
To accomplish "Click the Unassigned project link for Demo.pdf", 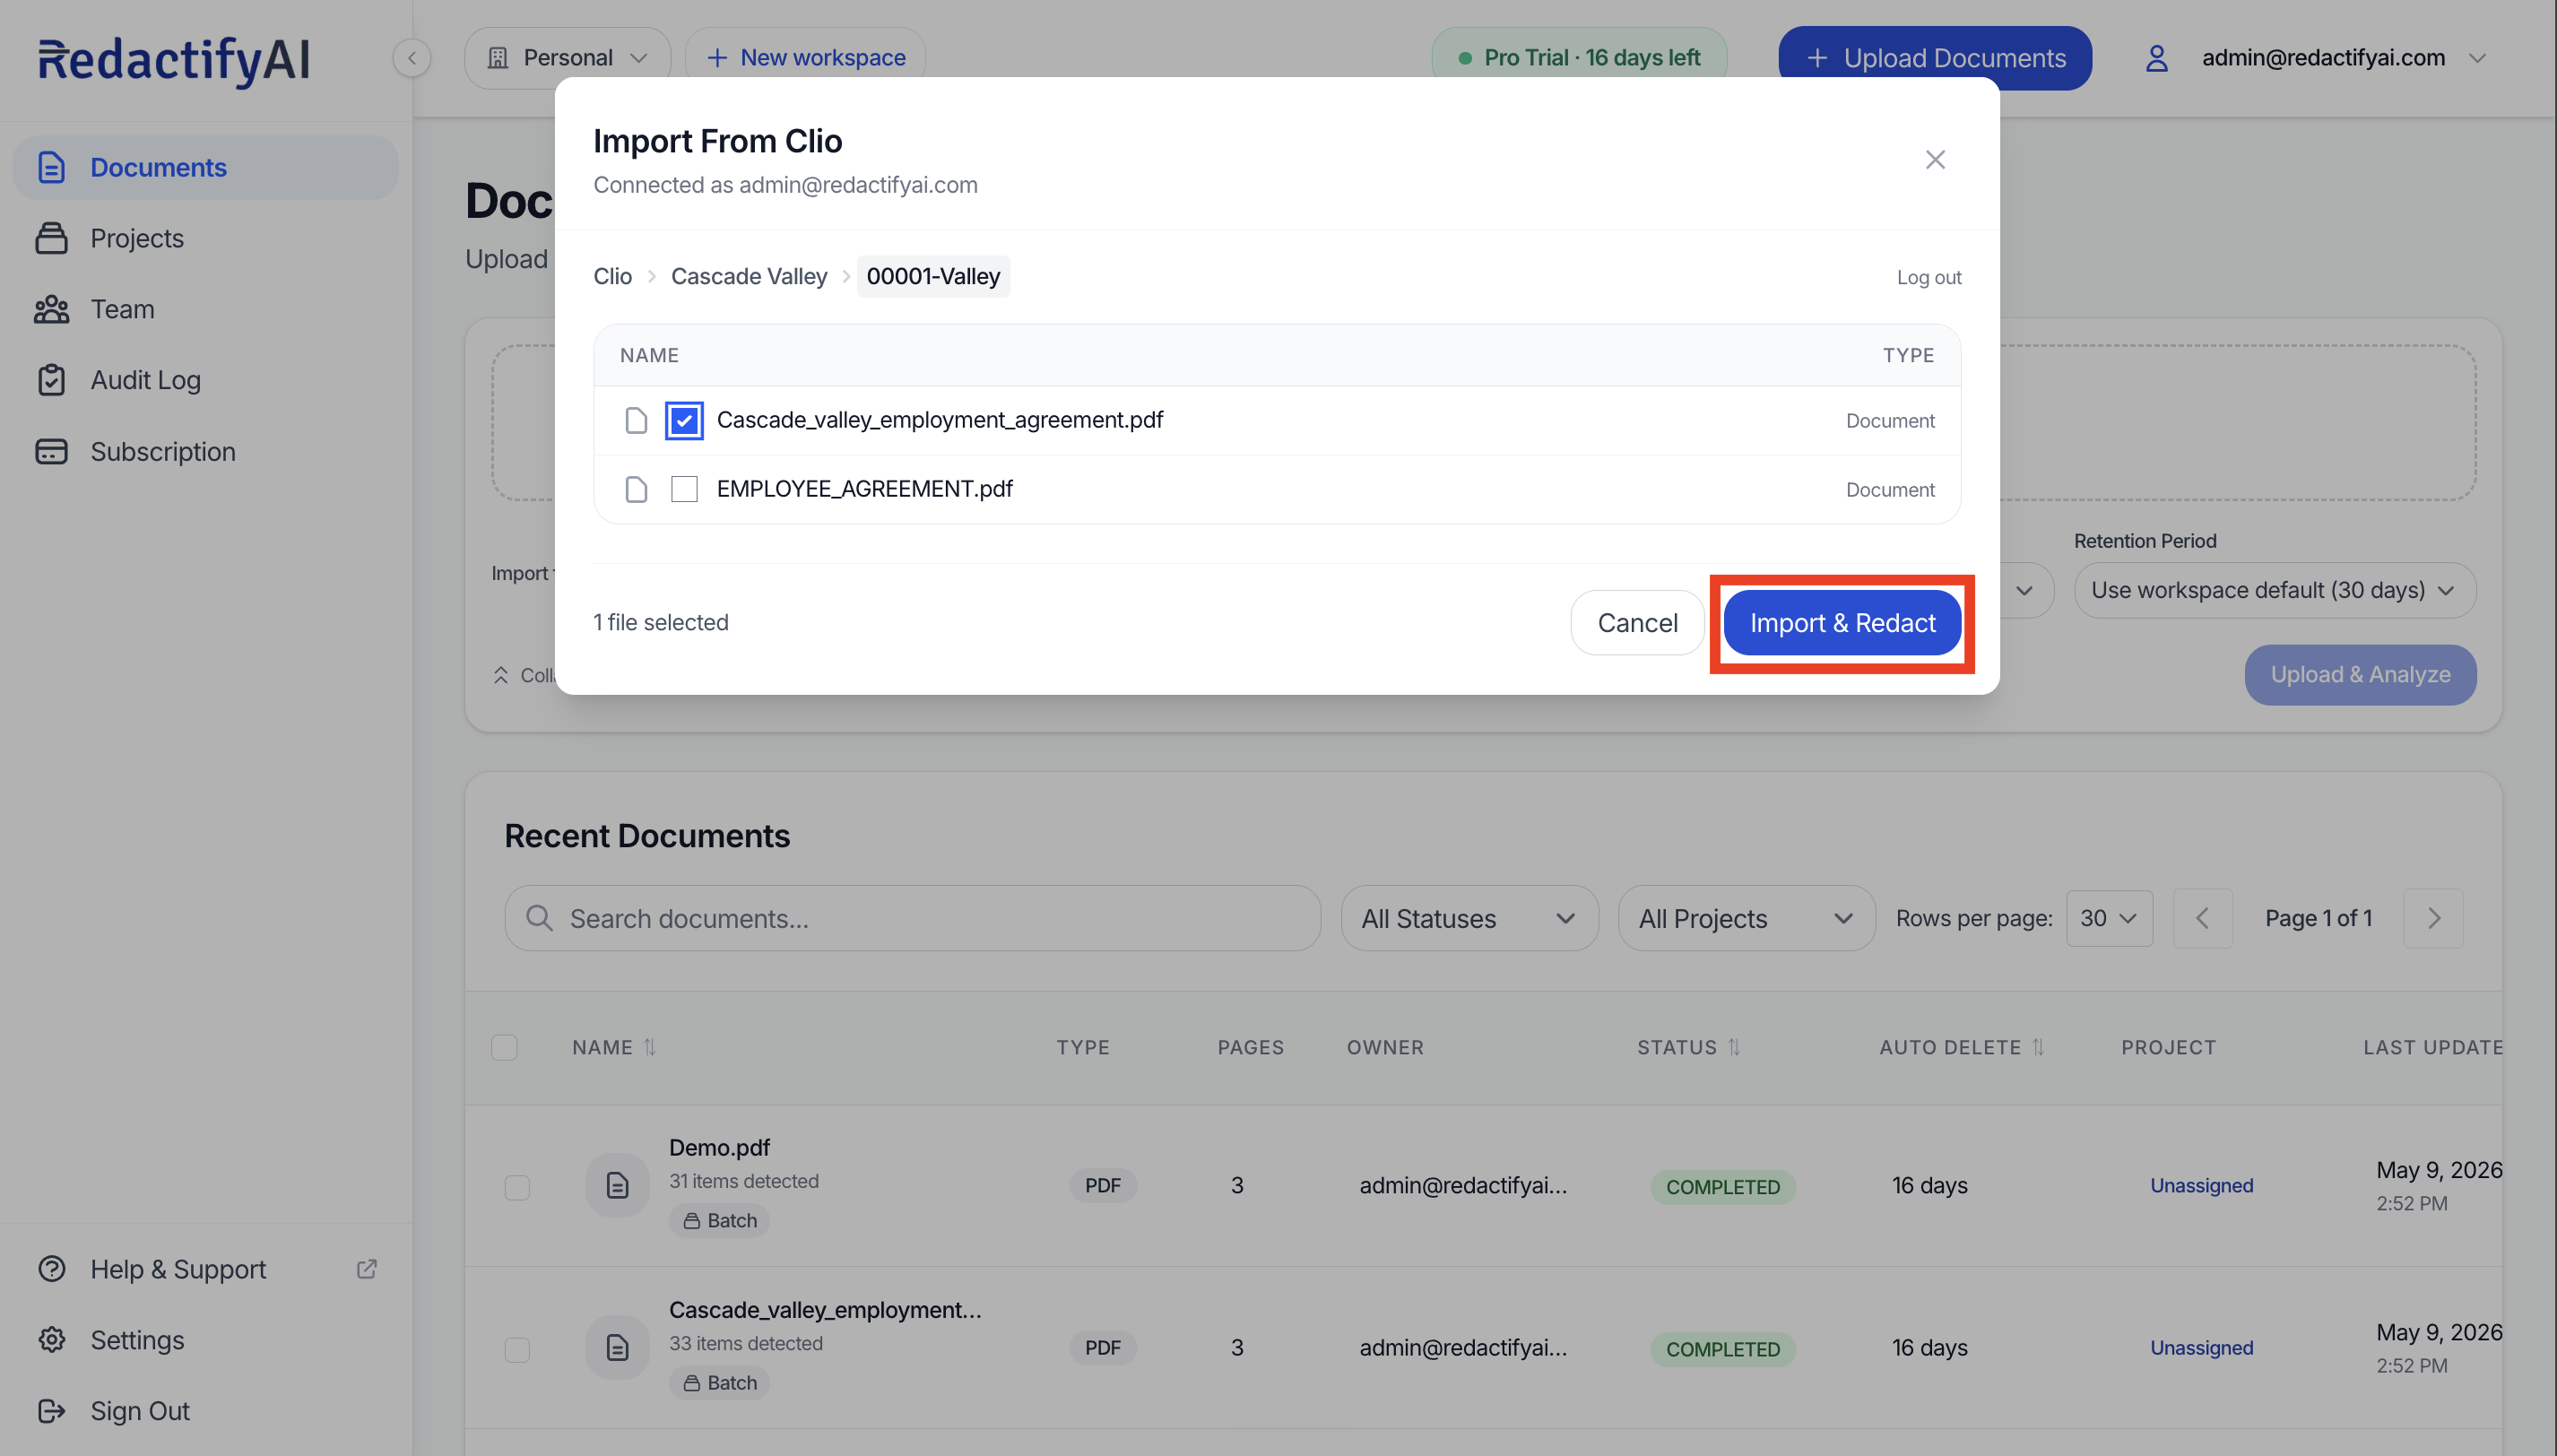I will click(x=2201, y=1185).
